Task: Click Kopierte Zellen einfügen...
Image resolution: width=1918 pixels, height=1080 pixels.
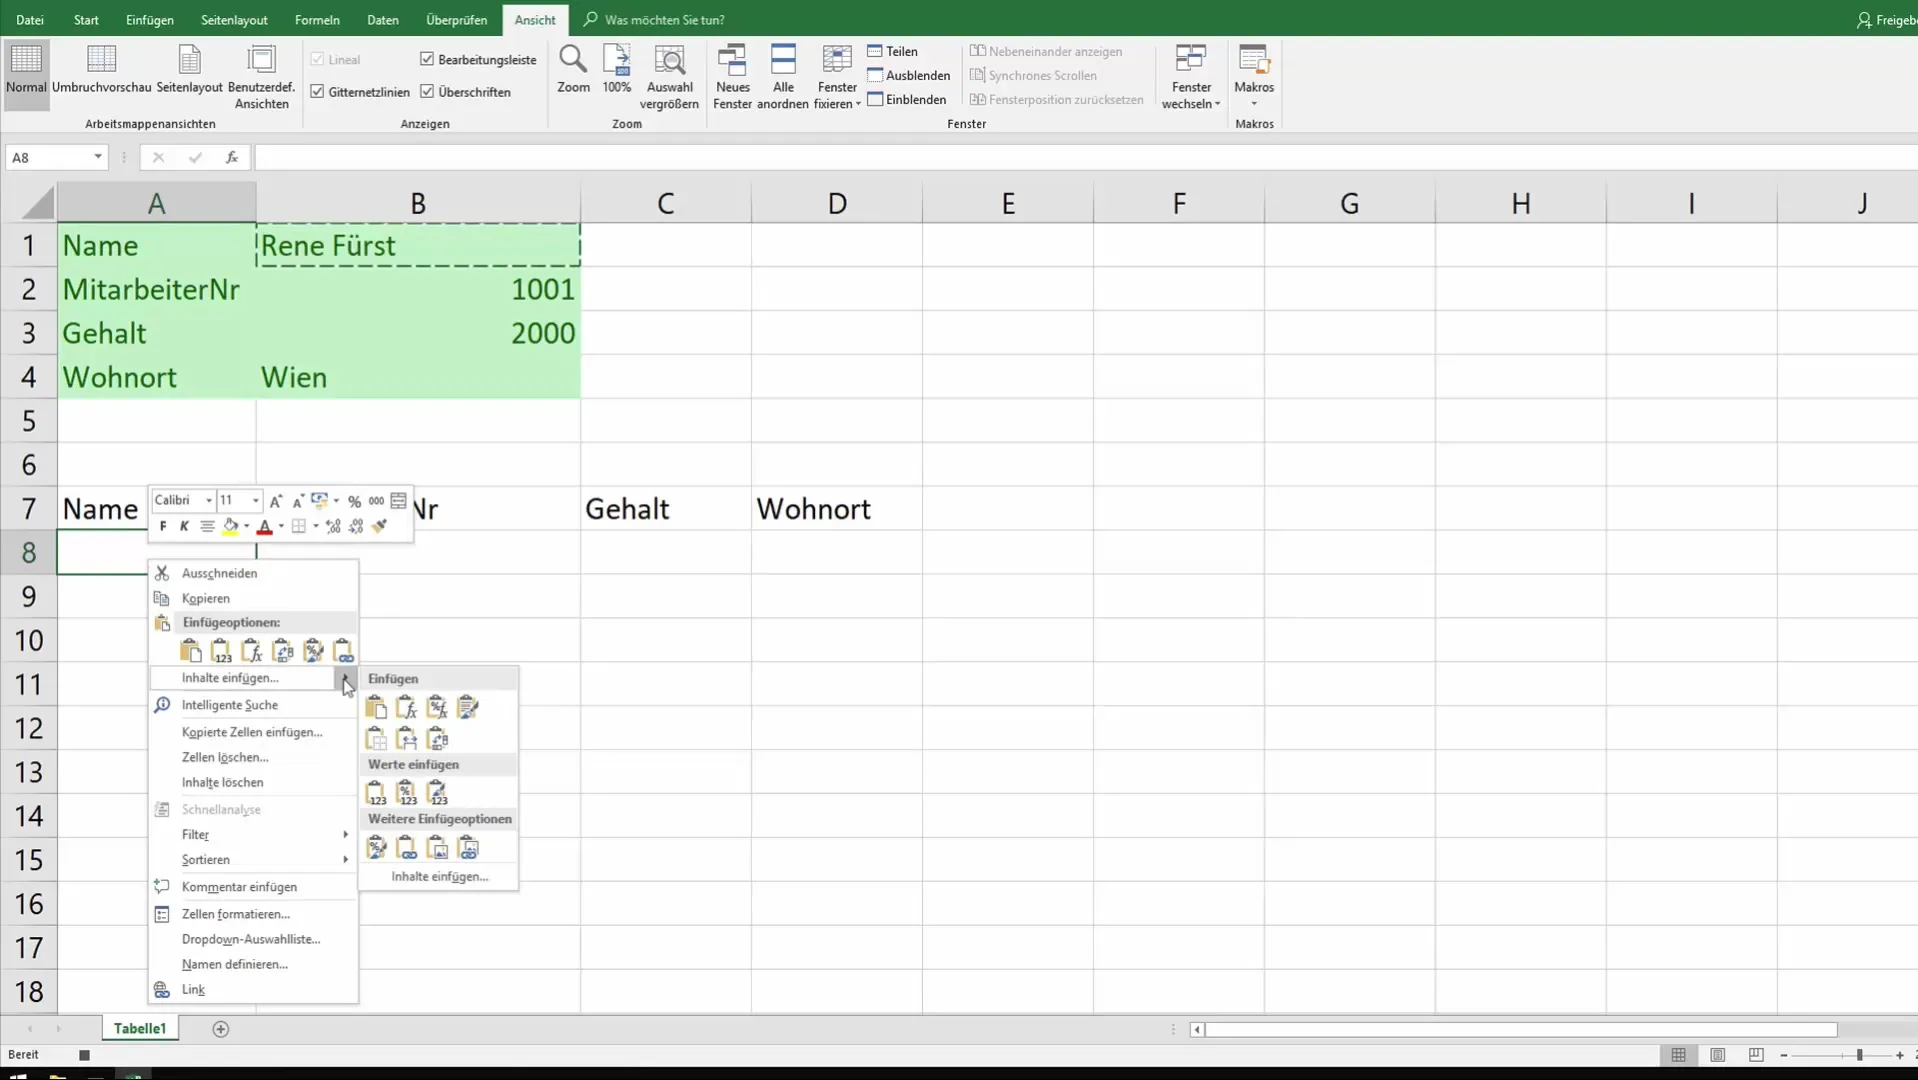Action: point(253,732)
